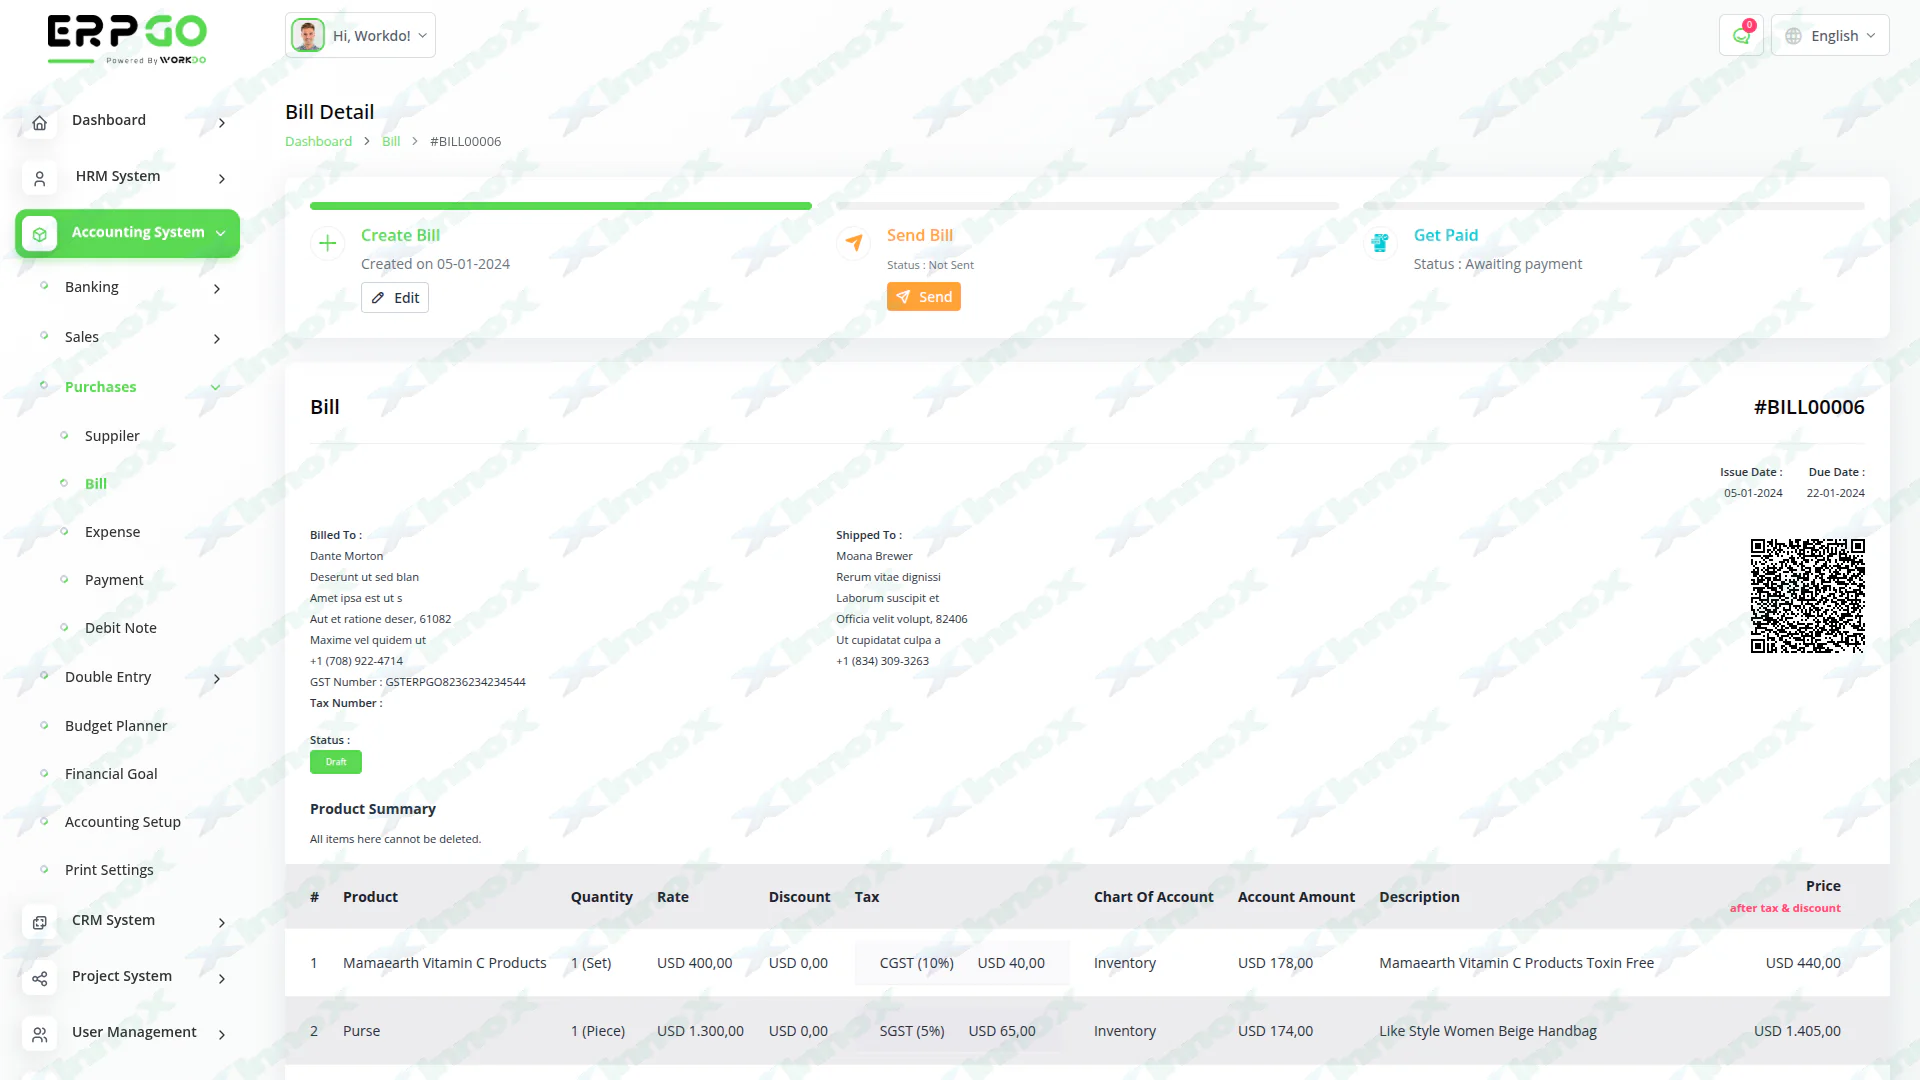Open the Hi, Workdo! user dropdown
Viewport: 1920px width, 1080px height.
coord(360,36)
